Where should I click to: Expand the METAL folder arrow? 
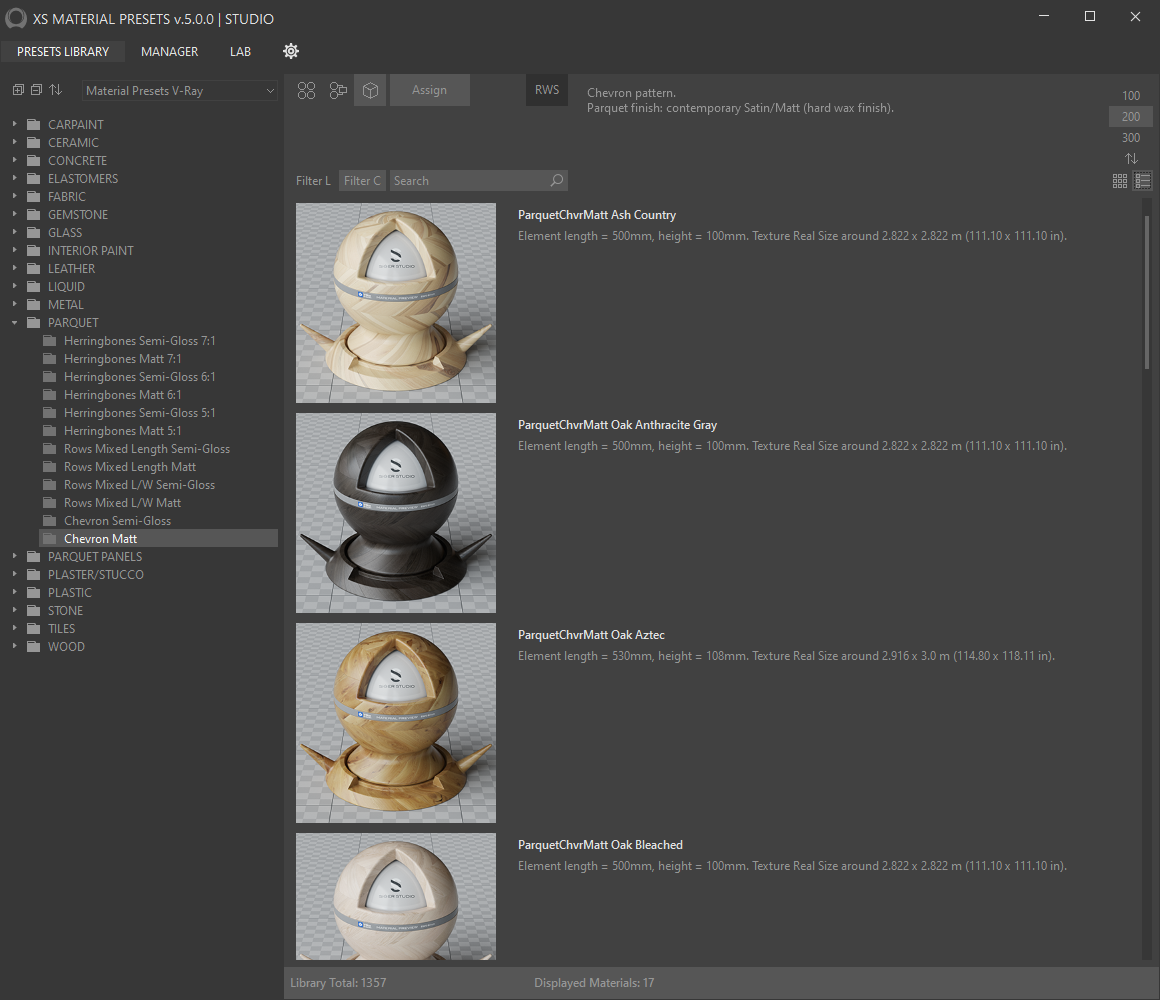click(x=15, y=304)
